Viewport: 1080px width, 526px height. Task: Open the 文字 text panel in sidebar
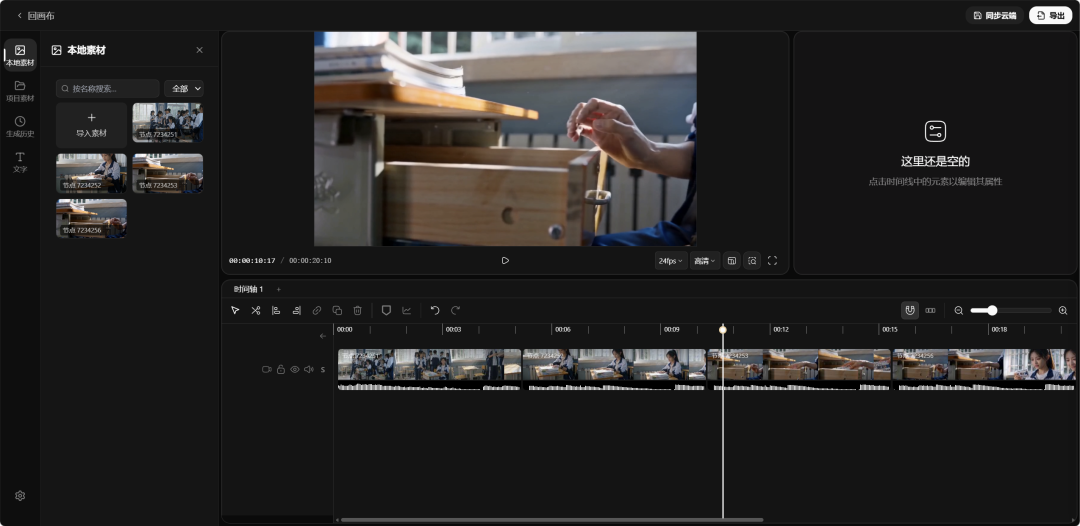click(20, 162)
